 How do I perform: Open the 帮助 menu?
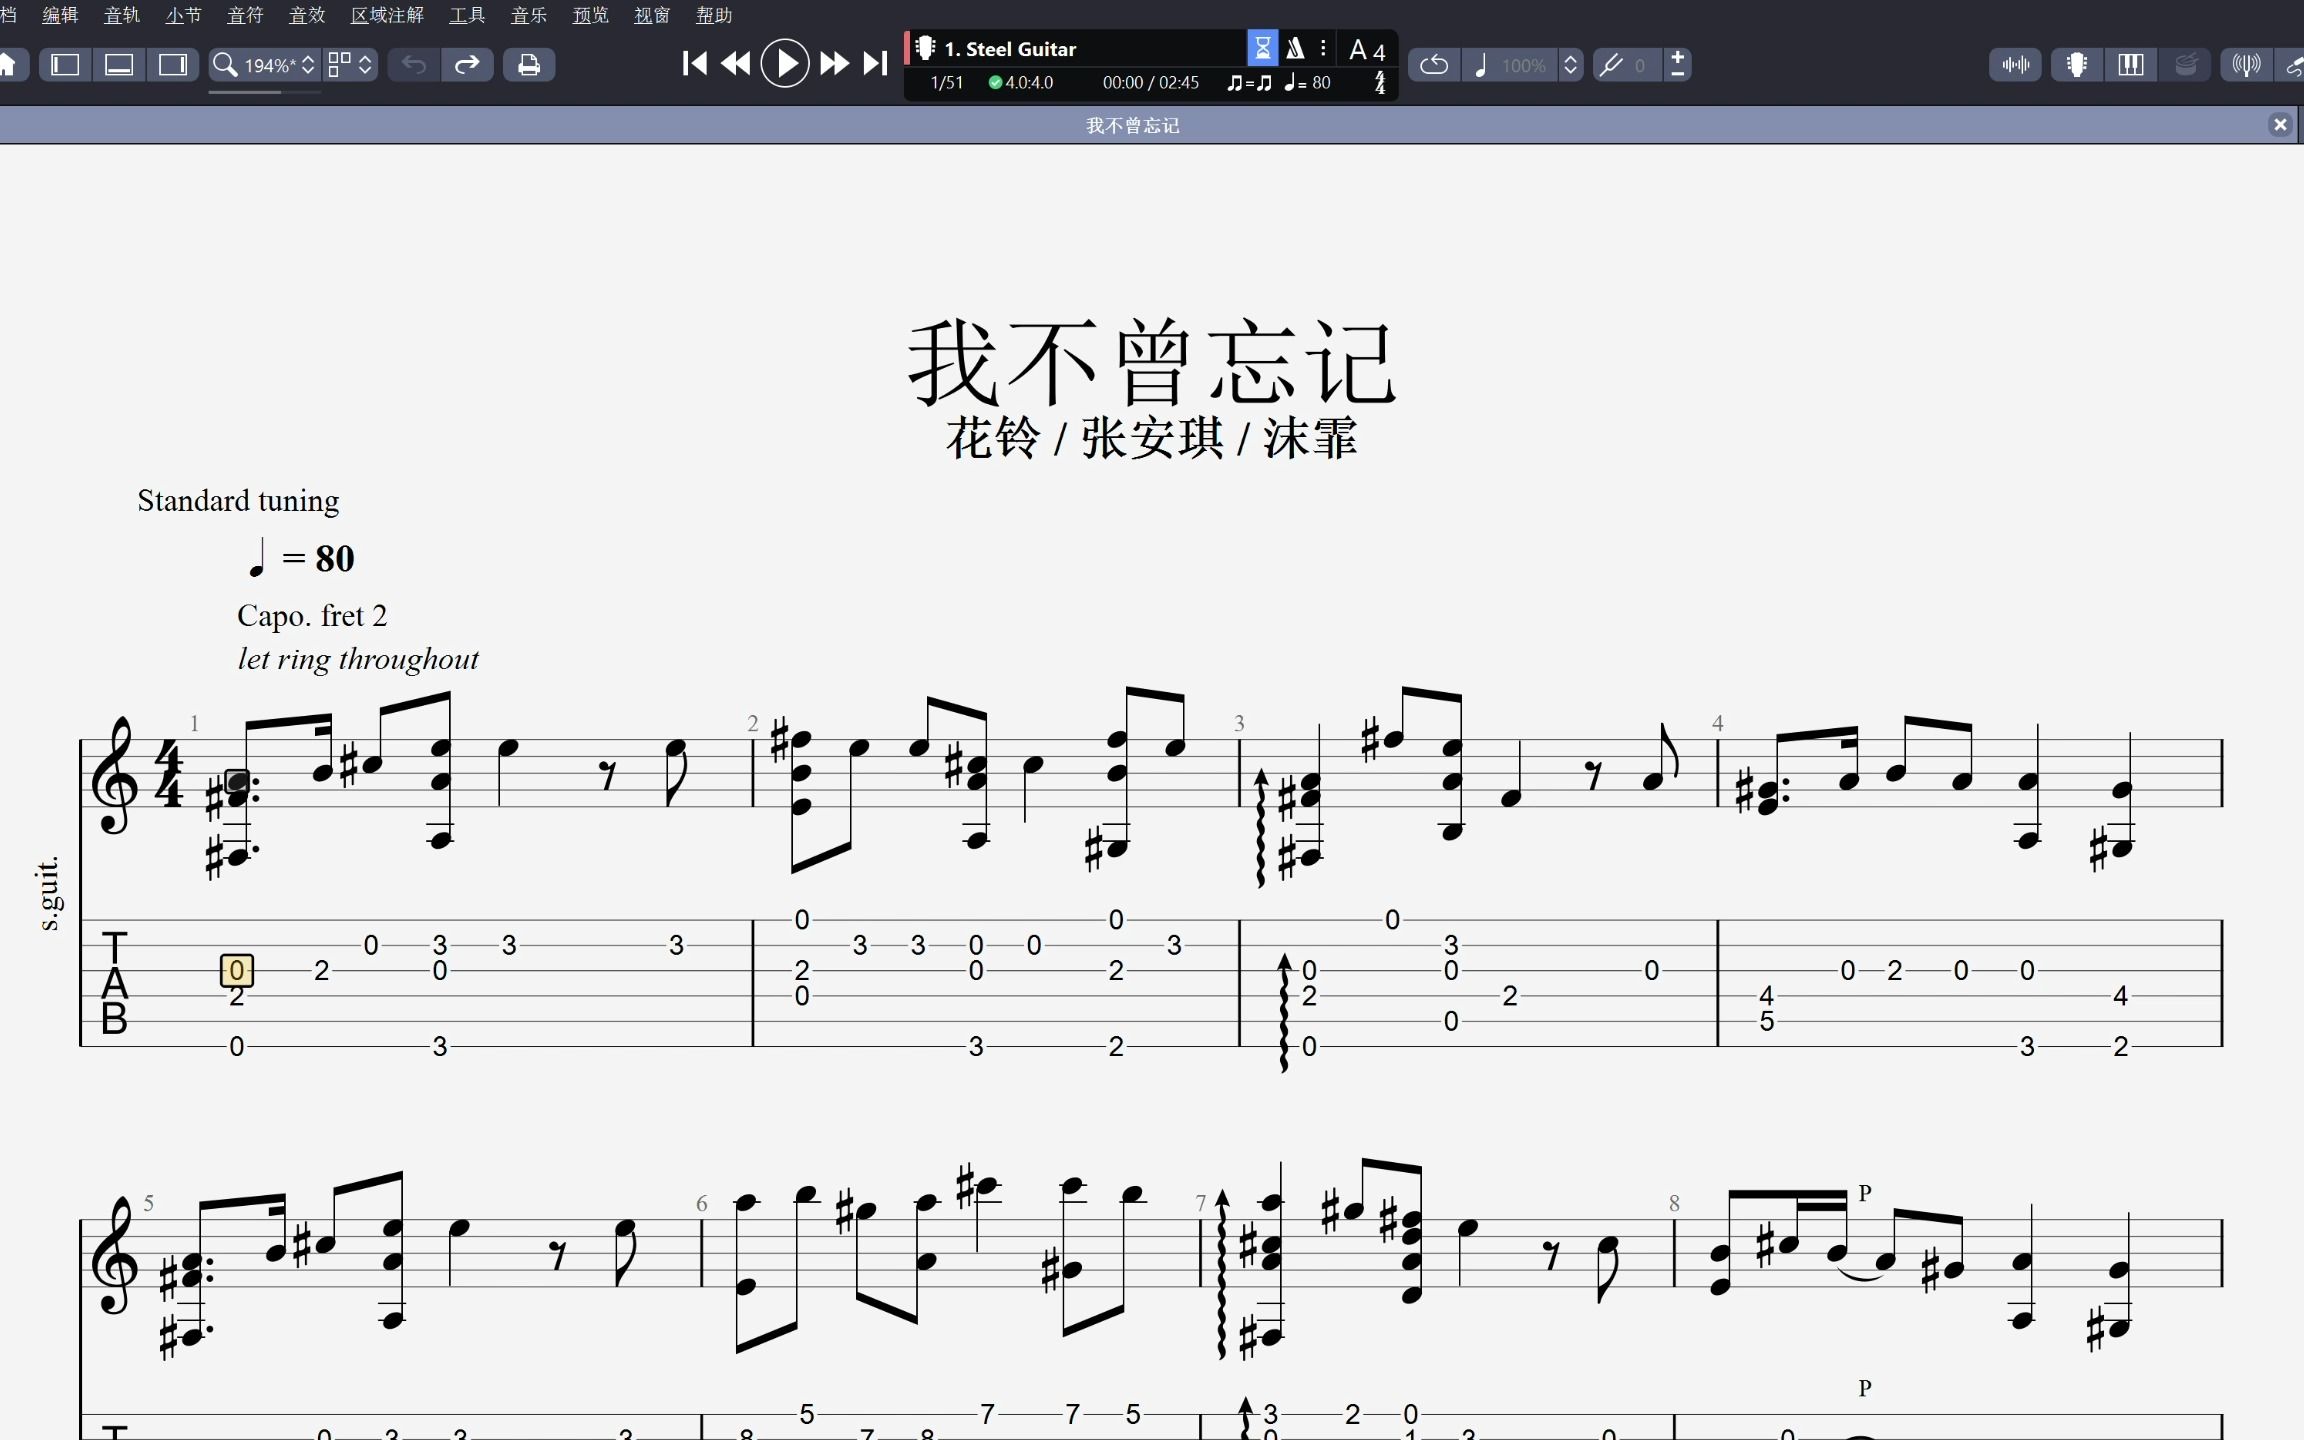(x=714, y=15)
